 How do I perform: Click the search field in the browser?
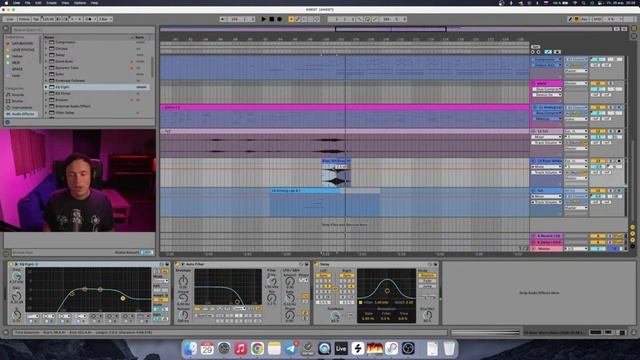[82, 29]
